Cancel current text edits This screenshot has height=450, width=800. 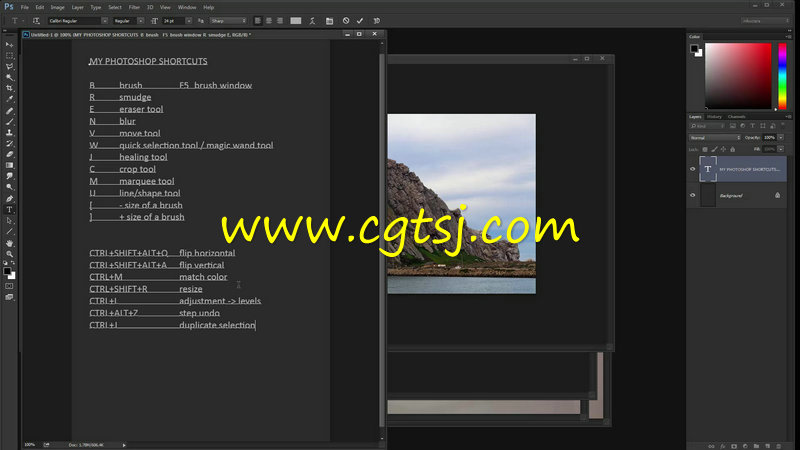click(x=346, y=21)
